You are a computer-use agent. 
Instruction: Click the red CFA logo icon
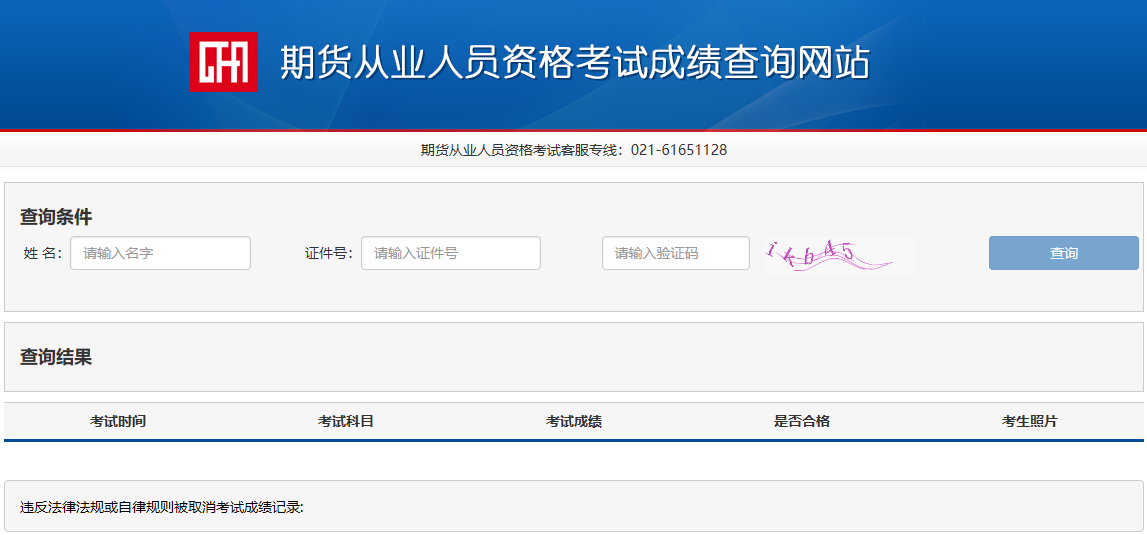click(x=223, y=62)
